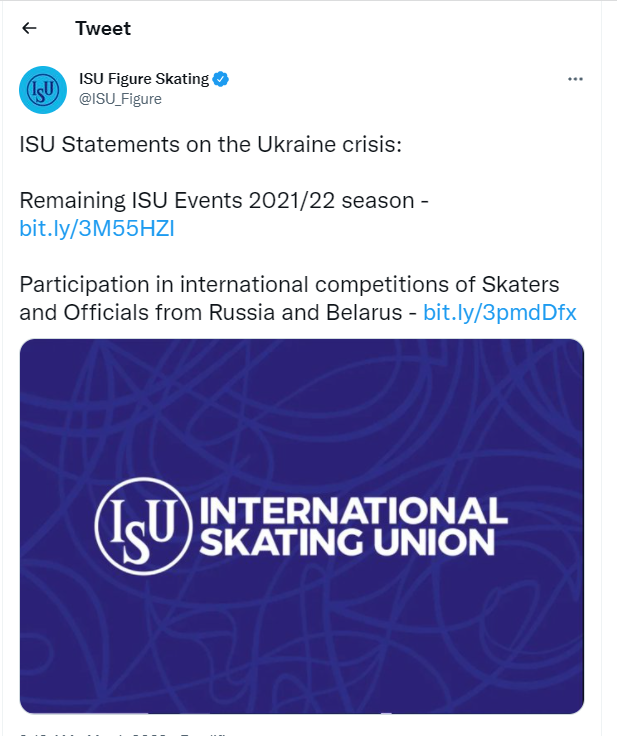Click the 'ISU Statements on the Ukraine crisis' line
617x736 pixels.
(x=210, y=144)
